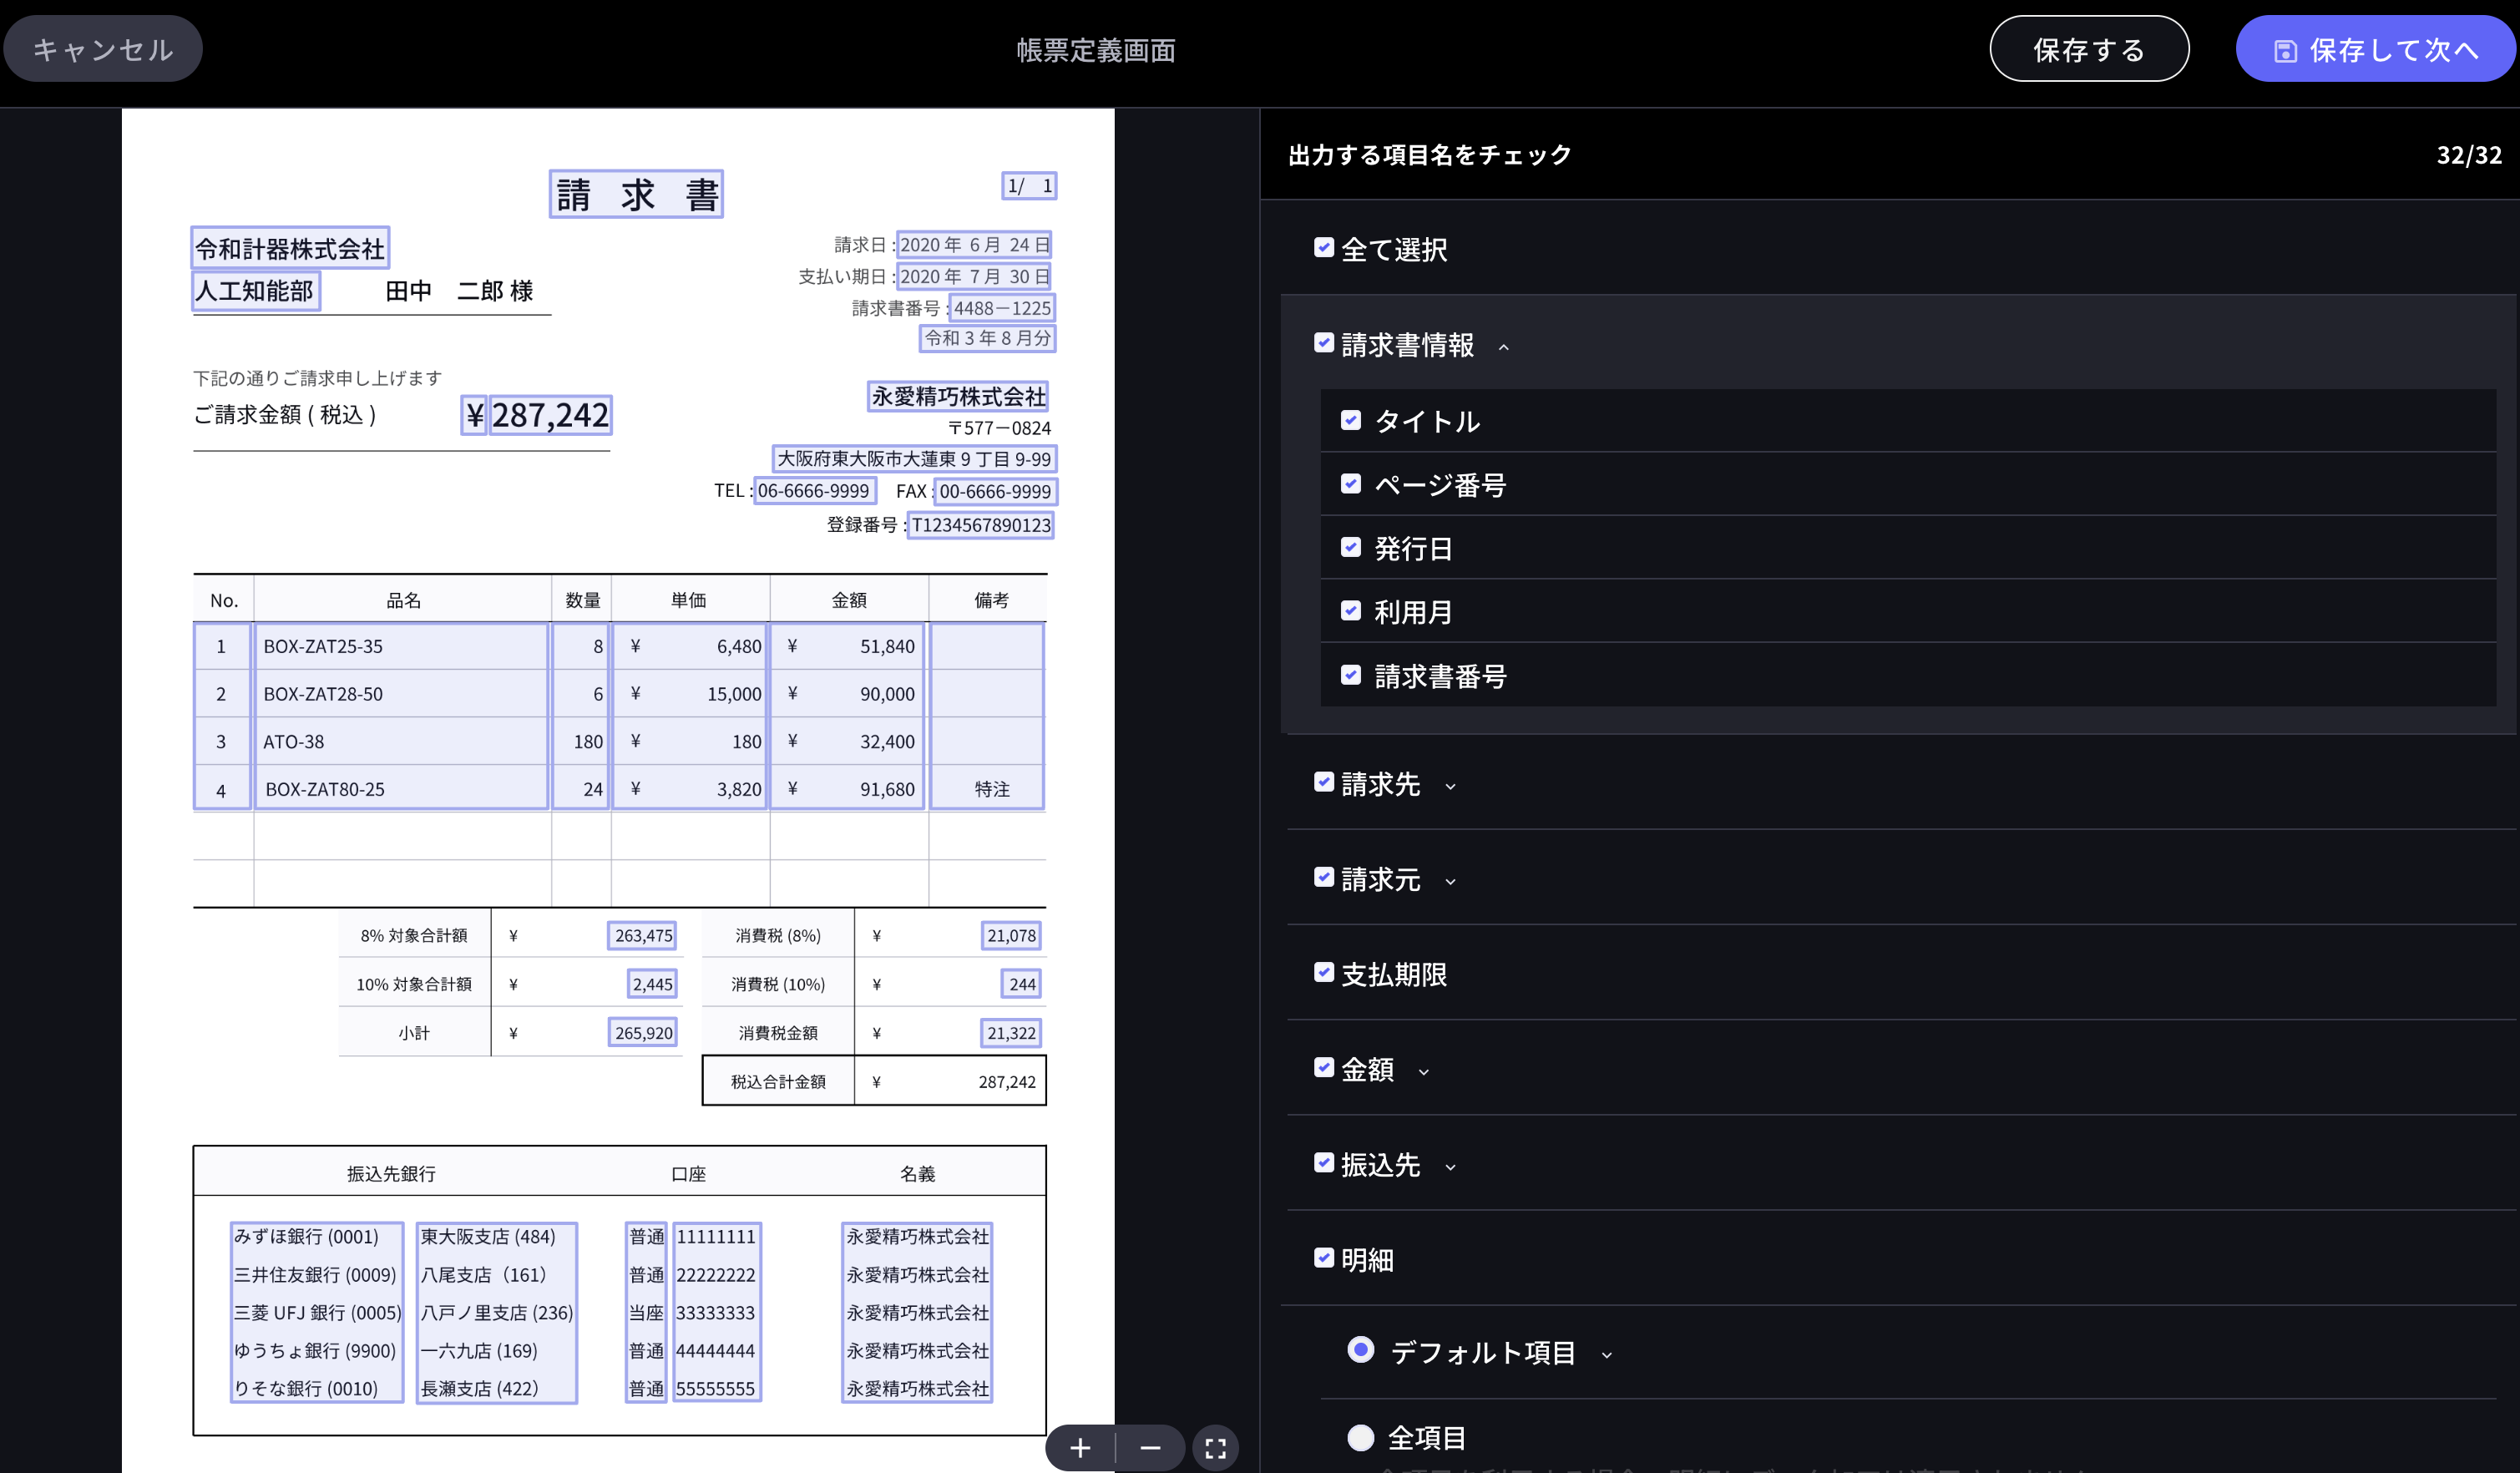Click the TEL 06-6666-9999 field
Viewport: 2520px width, 1473px height.
click(814, 491)
